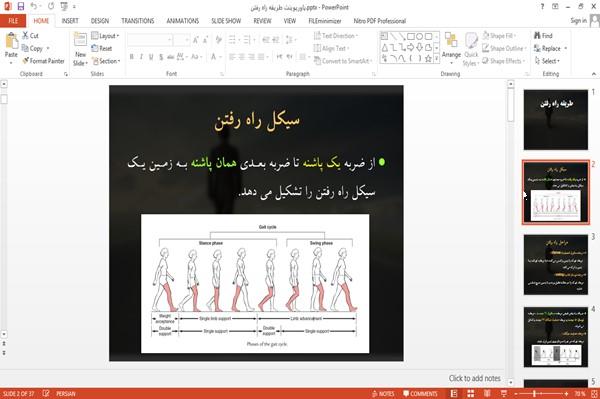Toggle Strikethrough formatting
The height and width of the screenshot is (399, 600).
[171, 57]
